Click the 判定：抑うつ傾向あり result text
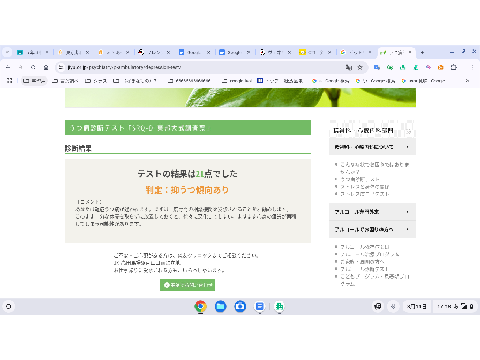This screenshot has width=480, height=360. pos(187,190)
